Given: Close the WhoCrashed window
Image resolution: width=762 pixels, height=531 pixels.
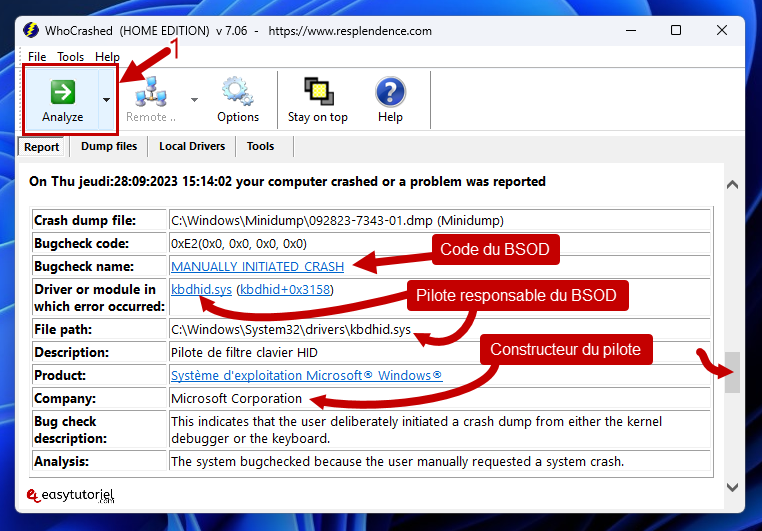Looking at the screenshot, I should click(722, 30).
